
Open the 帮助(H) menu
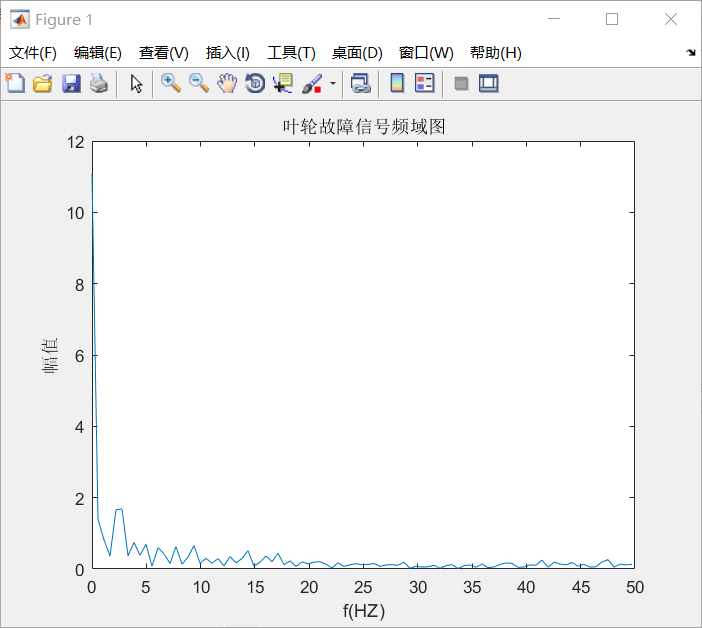(x=496, y=53)
